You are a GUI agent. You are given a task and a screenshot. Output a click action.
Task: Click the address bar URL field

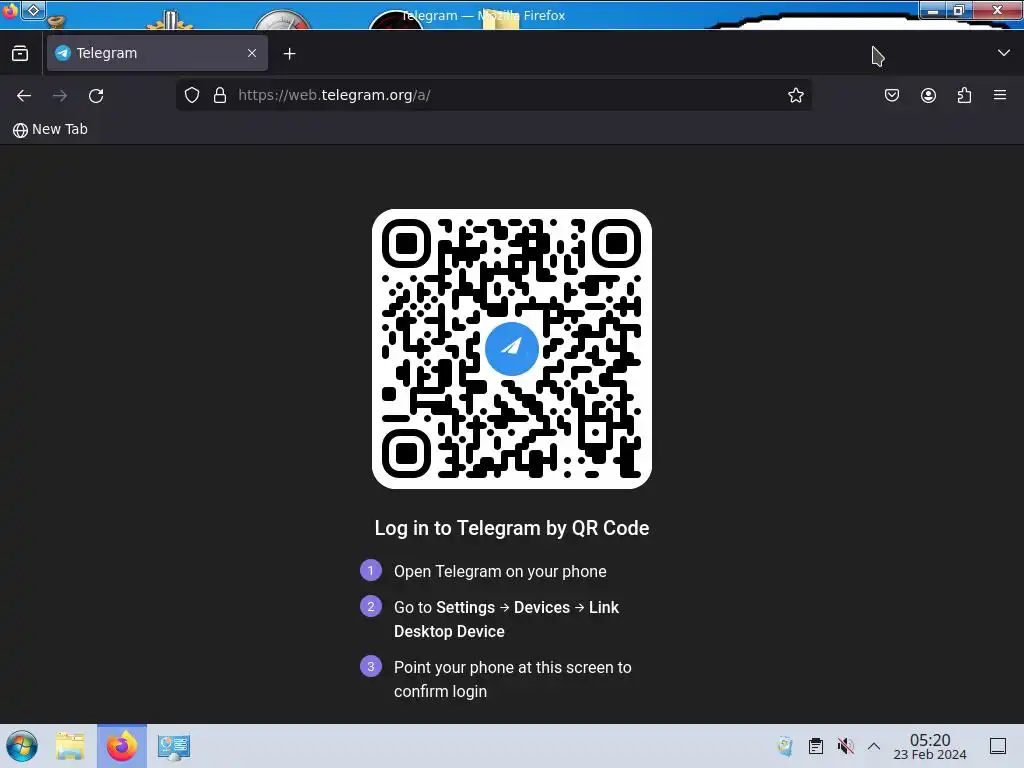(x=493, y=95)
